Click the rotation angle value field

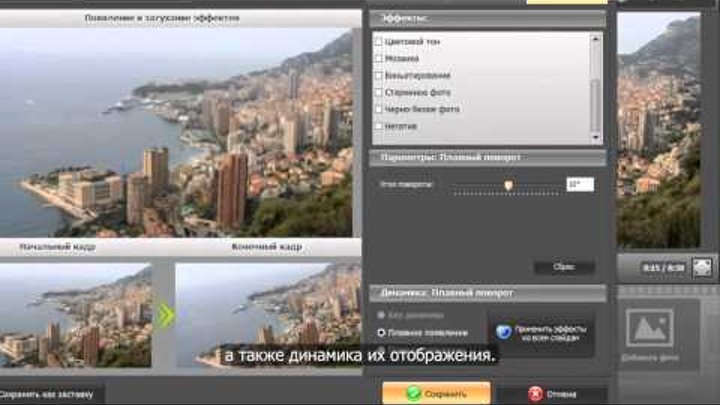(579, 184)
